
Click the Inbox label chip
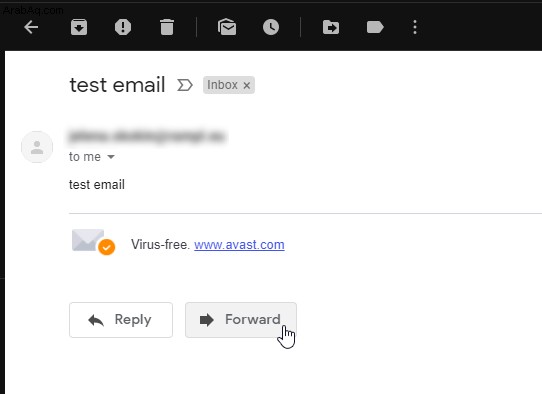point(222,85)
